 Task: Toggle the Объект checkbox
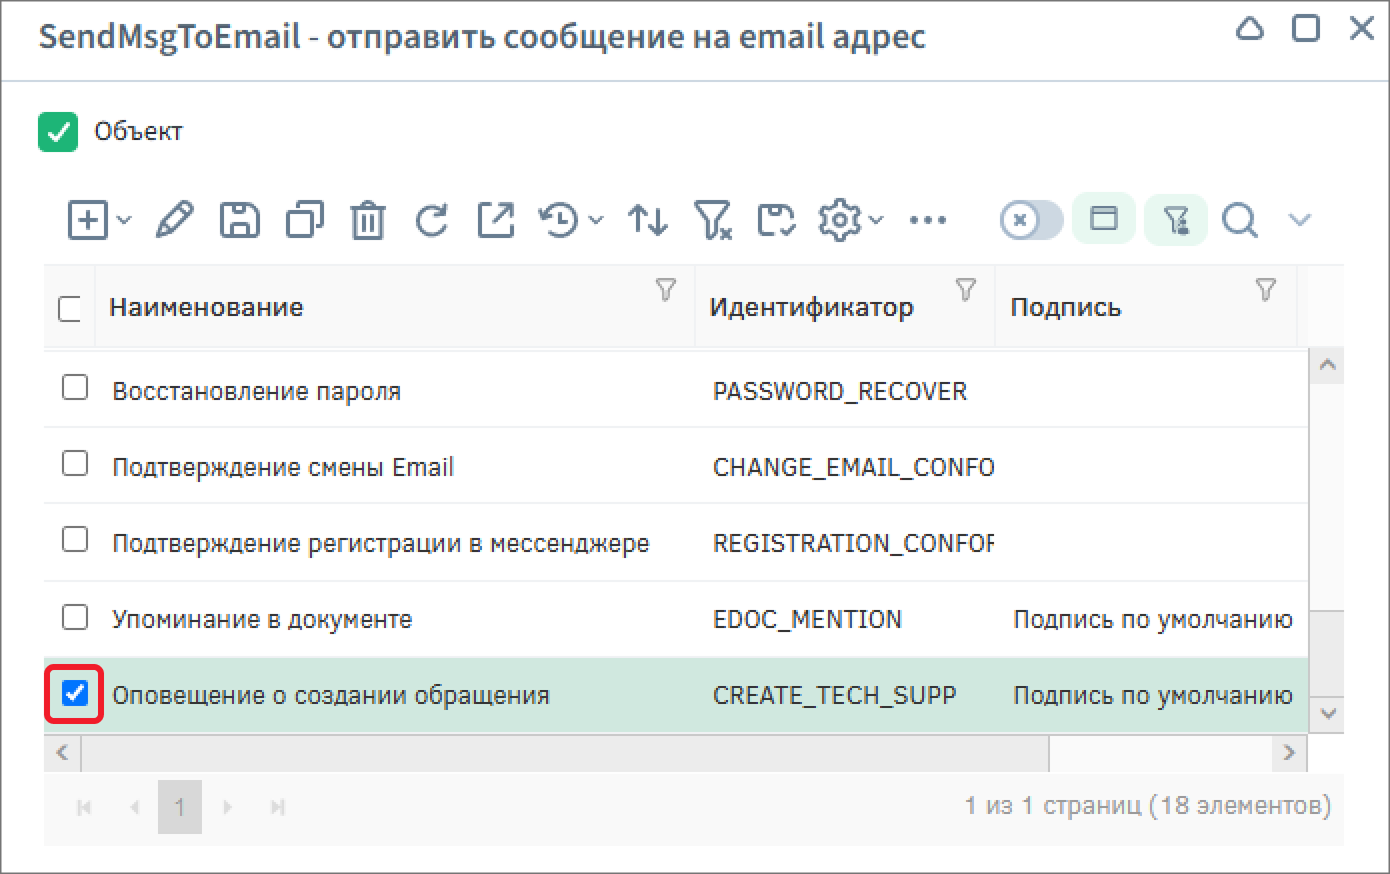point(58,132)
